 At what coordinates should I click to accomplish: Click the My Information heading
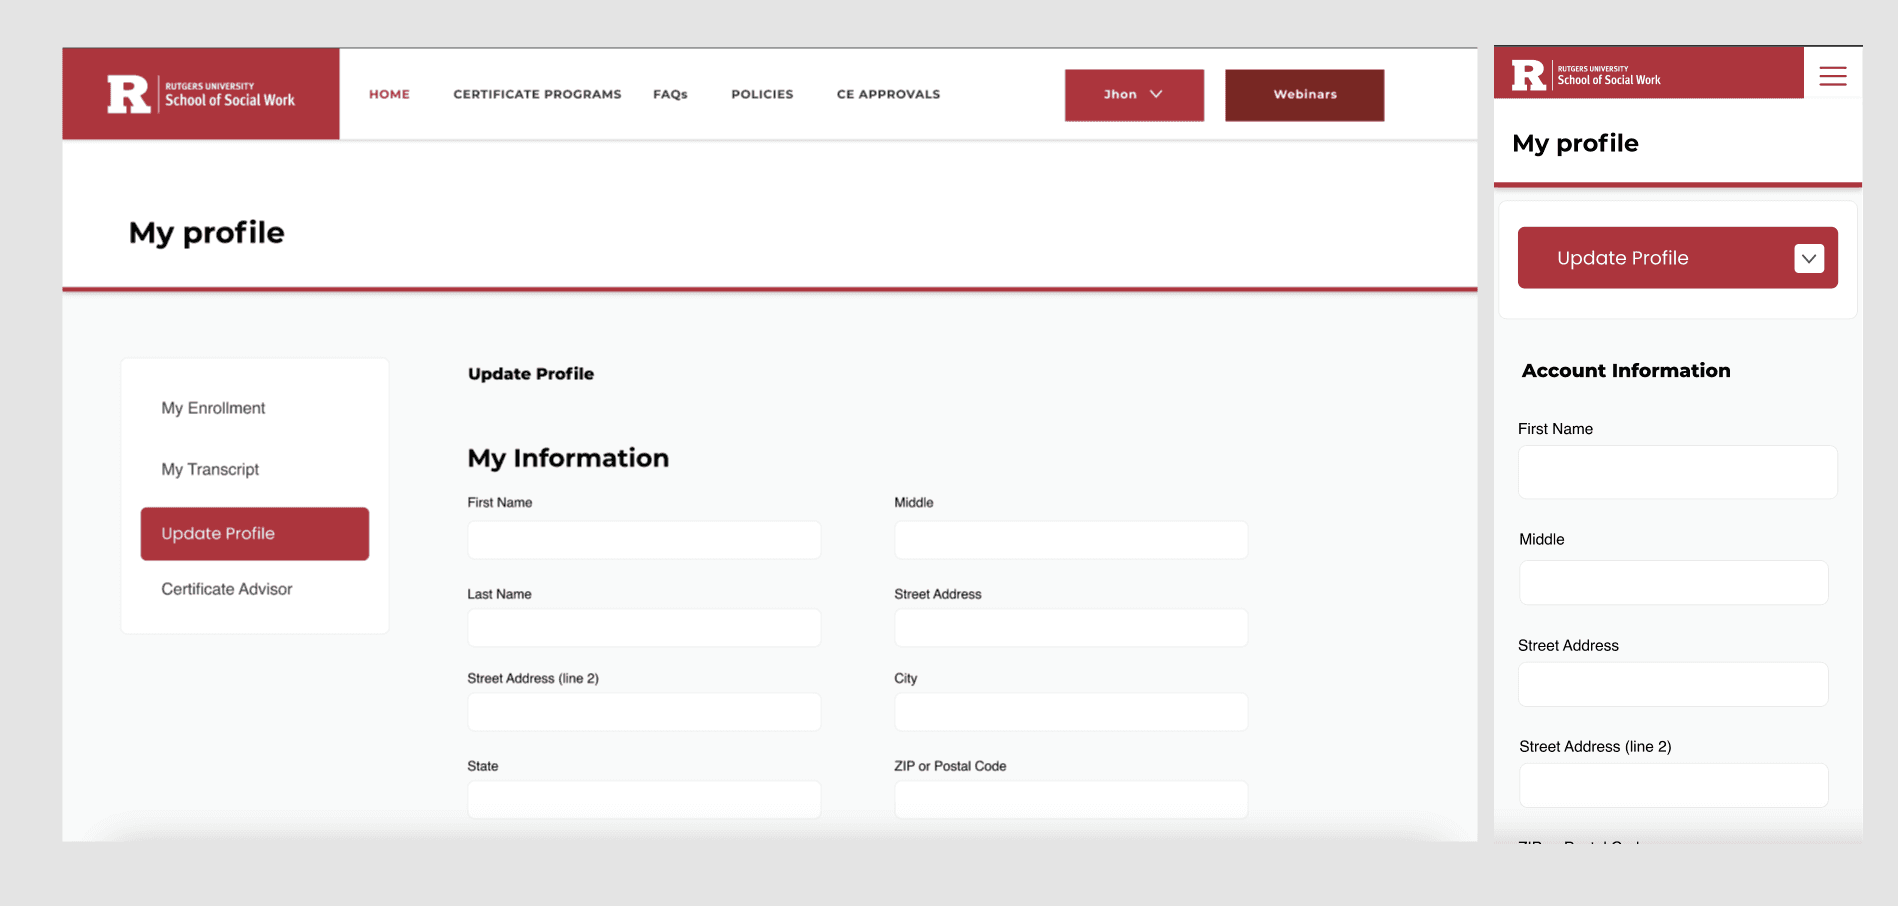568,458
